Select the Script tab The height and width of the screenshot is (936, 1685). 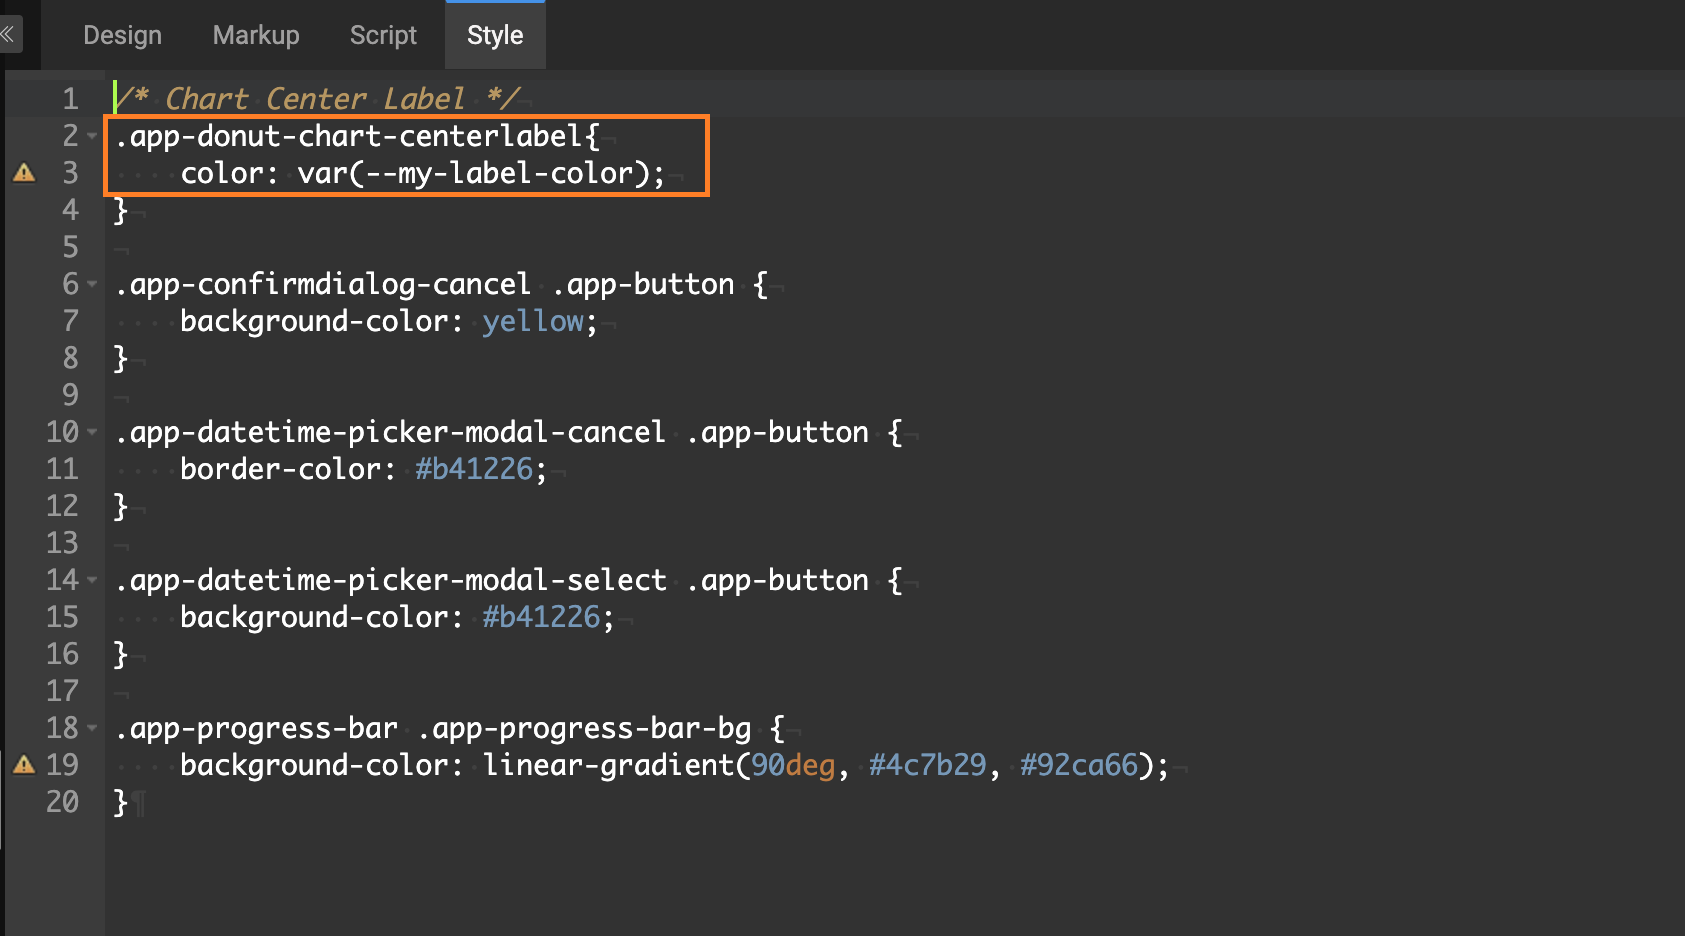tap(382, 34)
